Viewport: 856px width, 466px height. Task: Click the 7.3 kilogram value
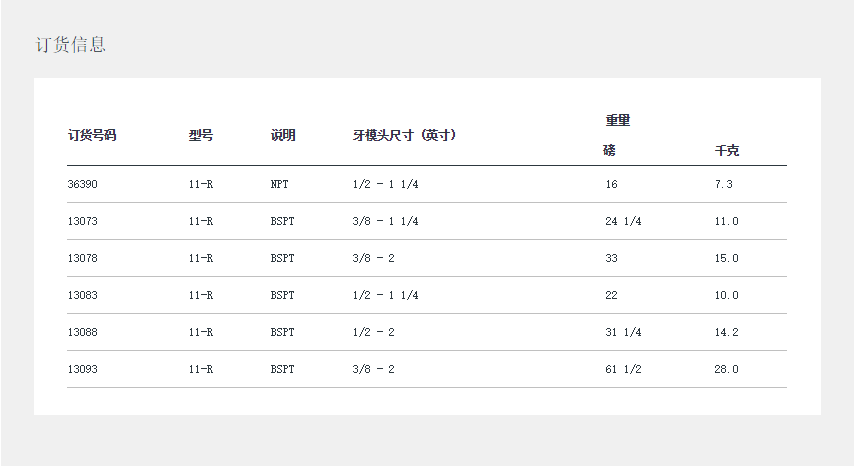[x=725, y=184]
